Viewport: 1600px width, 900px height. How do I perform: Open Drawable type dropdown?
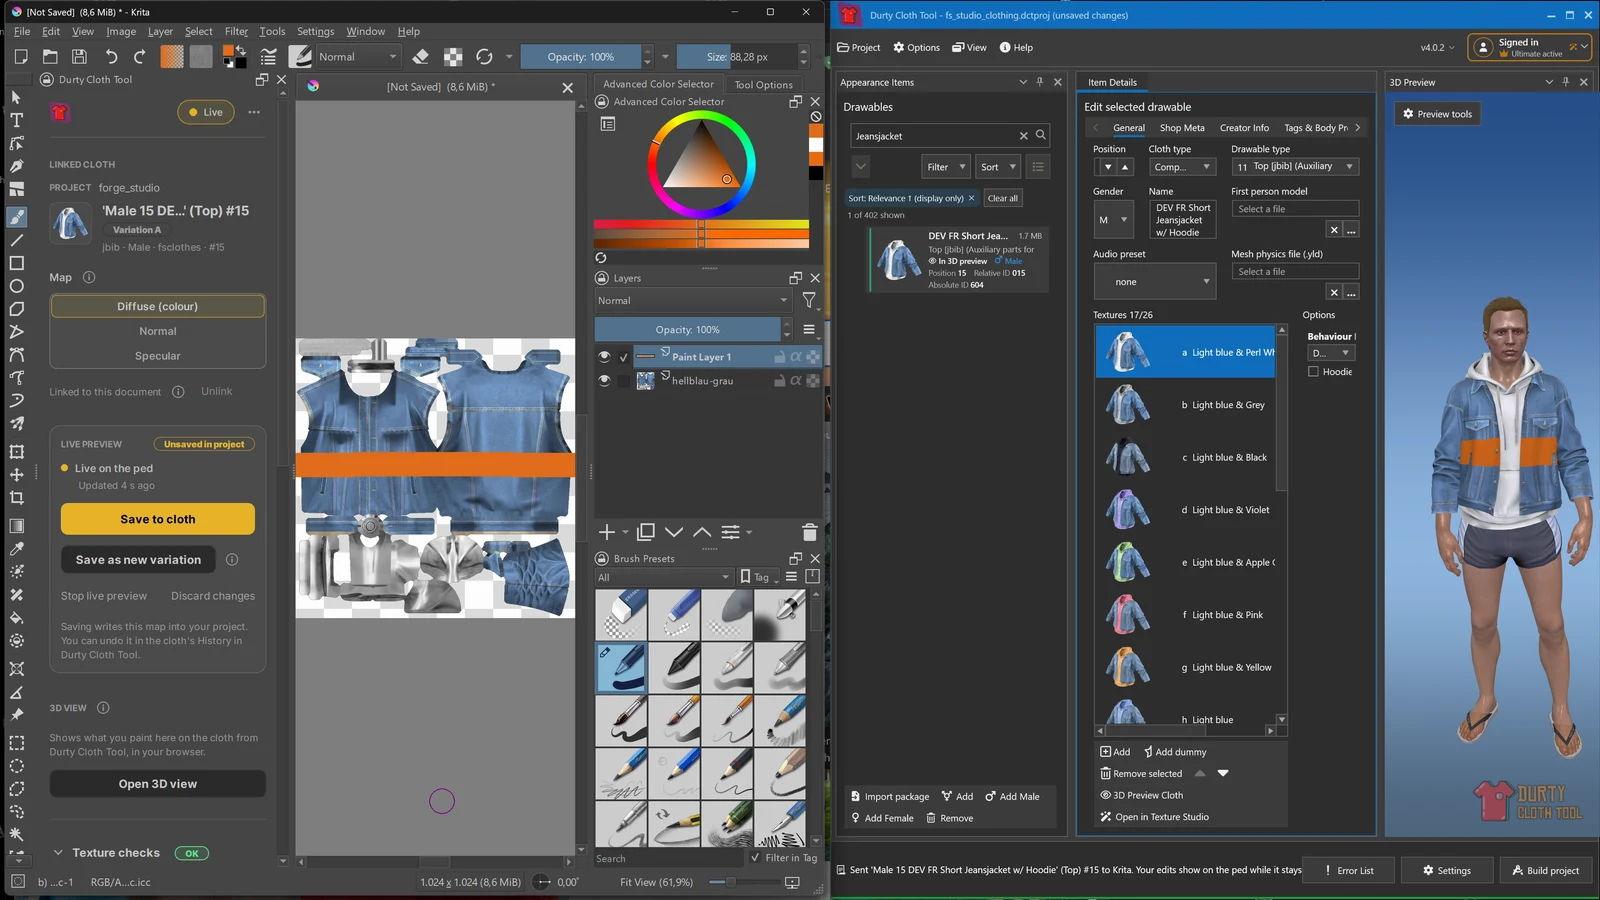coord(1295,167)
